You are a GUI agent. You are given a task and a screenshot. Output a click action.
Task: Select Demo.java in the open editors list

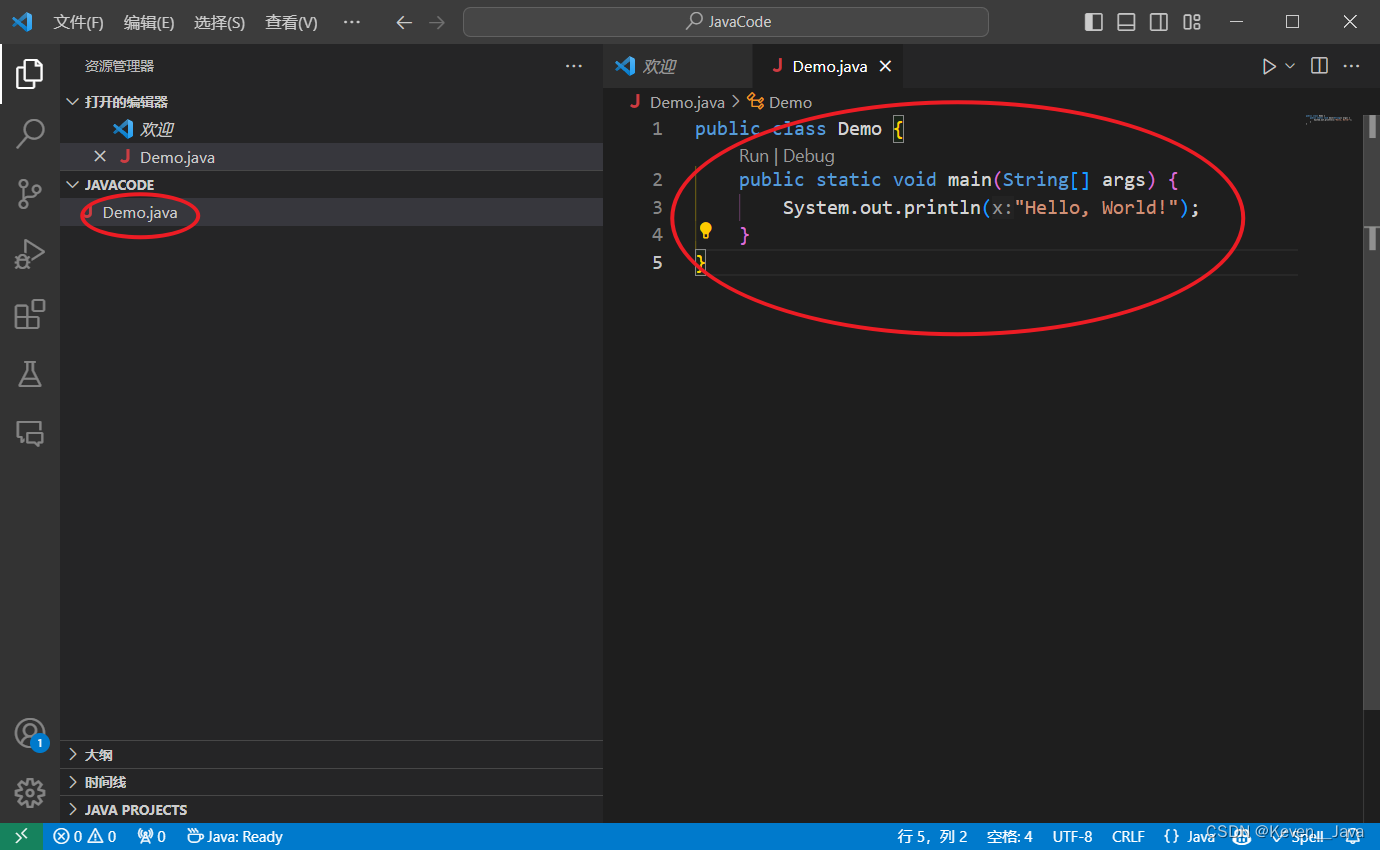click(331, 156)
